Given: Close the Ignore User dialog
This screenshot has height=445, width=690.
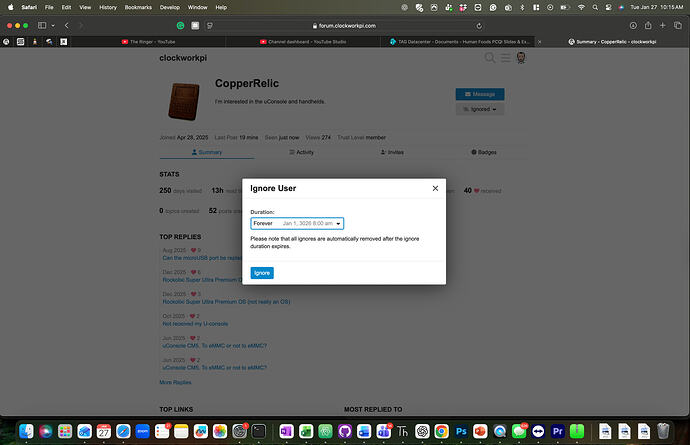Looking at the screenshot, I should [x=435, y=188].
